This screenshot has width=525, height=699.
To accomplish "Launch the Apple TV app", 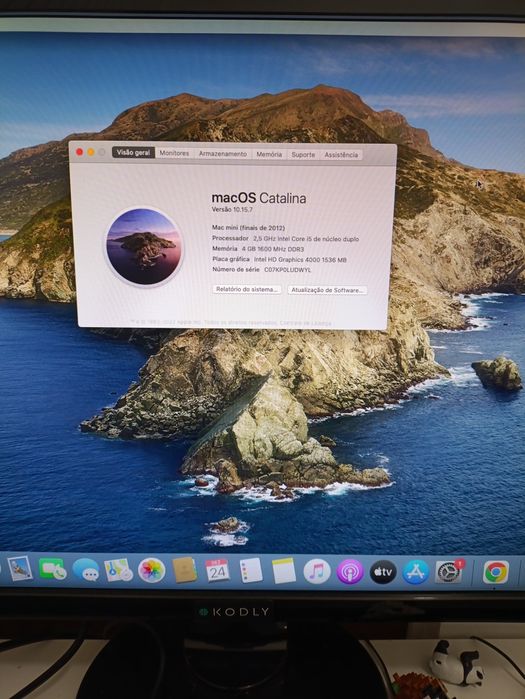I will point(383,572).
